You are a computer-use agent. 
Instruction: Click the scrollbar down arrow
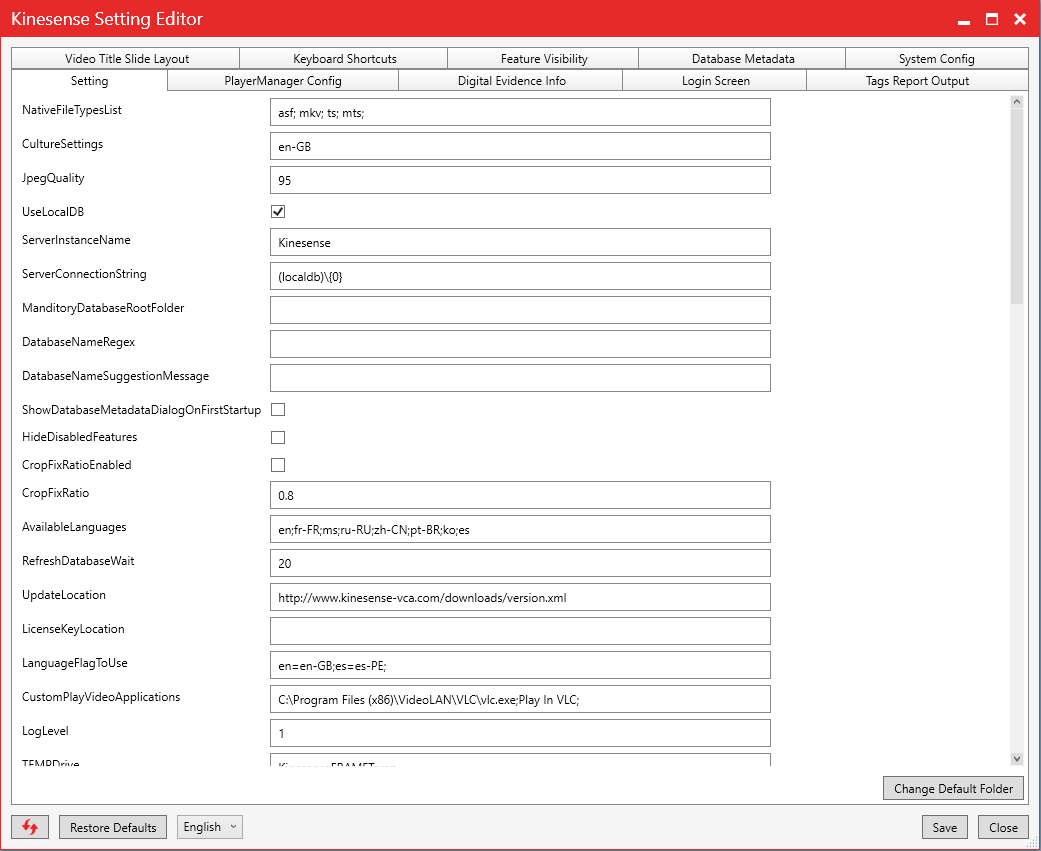click(x=1017, y=760)
